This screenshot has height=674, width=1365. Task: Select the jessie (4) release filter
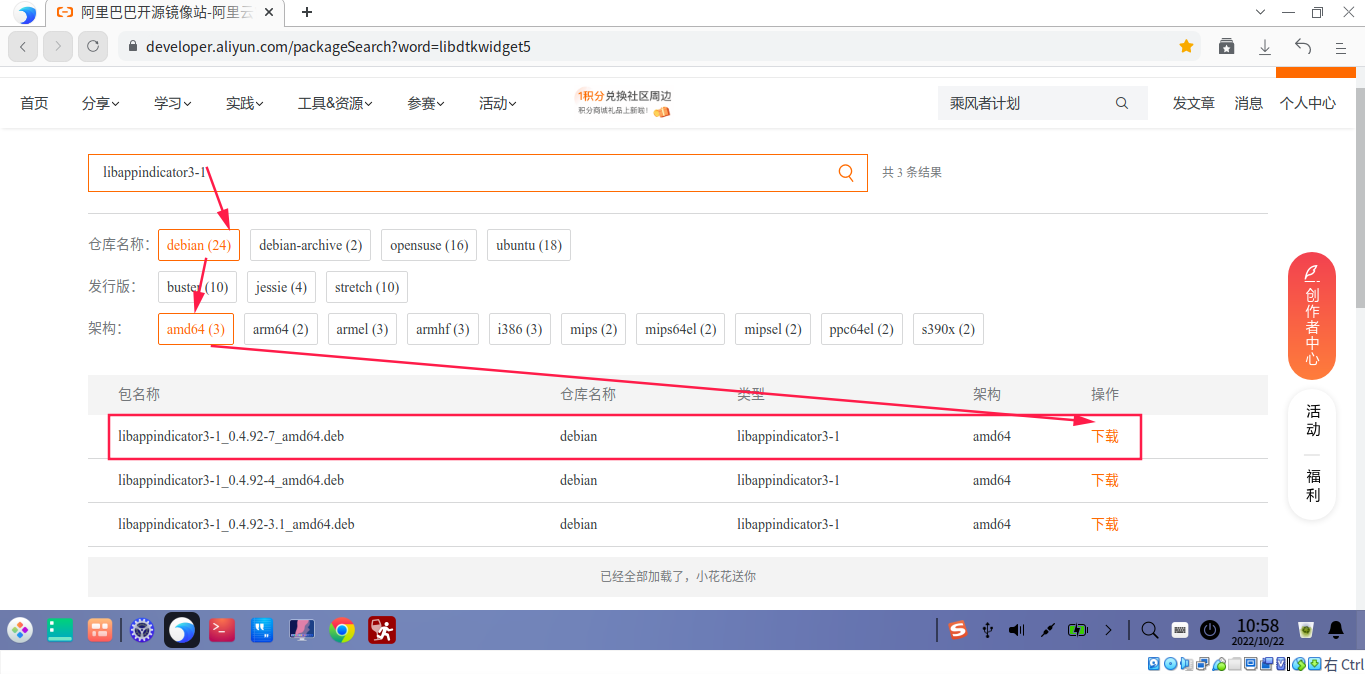(281, 287)
